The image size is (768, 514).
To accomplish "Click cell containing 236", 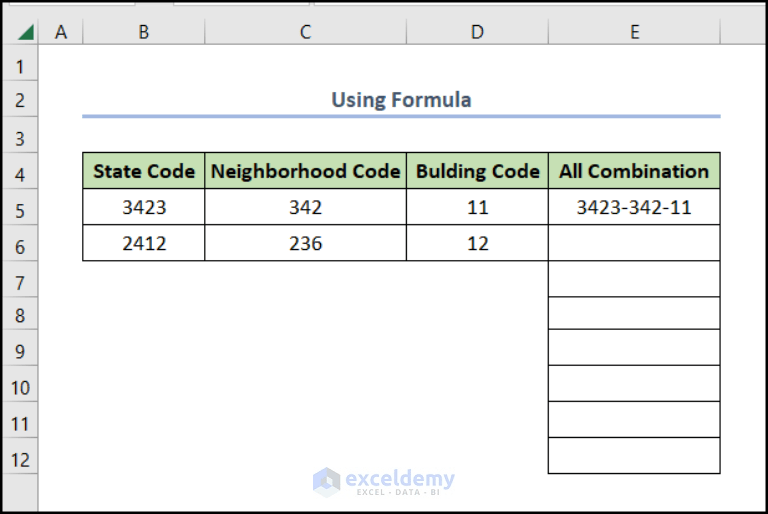I will click(305, 243).
